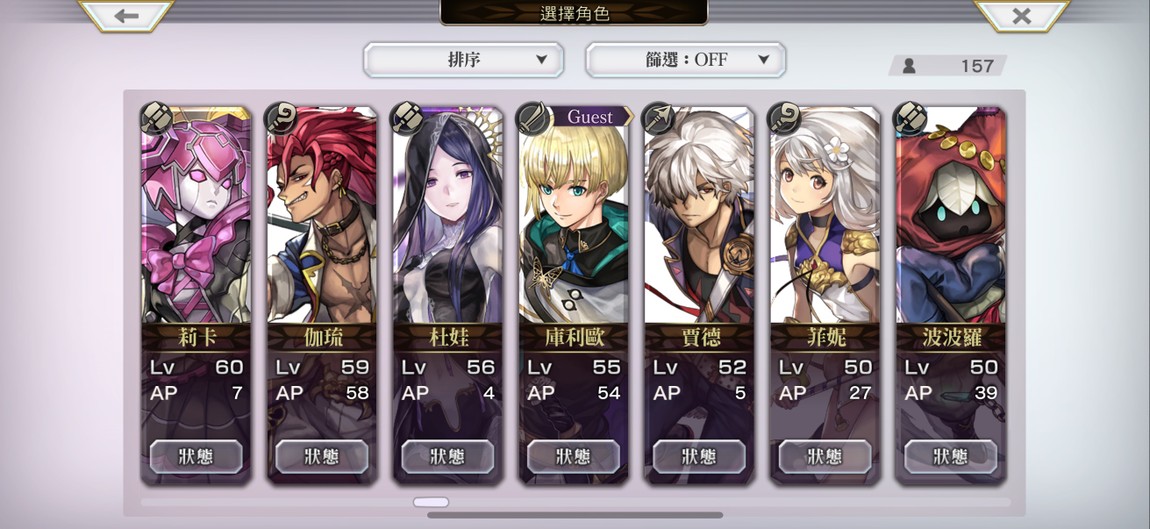The width and height of the screenshot is (1150, 529).
Task: View the 狀態 status of 伽琉
Action: pos(322,456)
